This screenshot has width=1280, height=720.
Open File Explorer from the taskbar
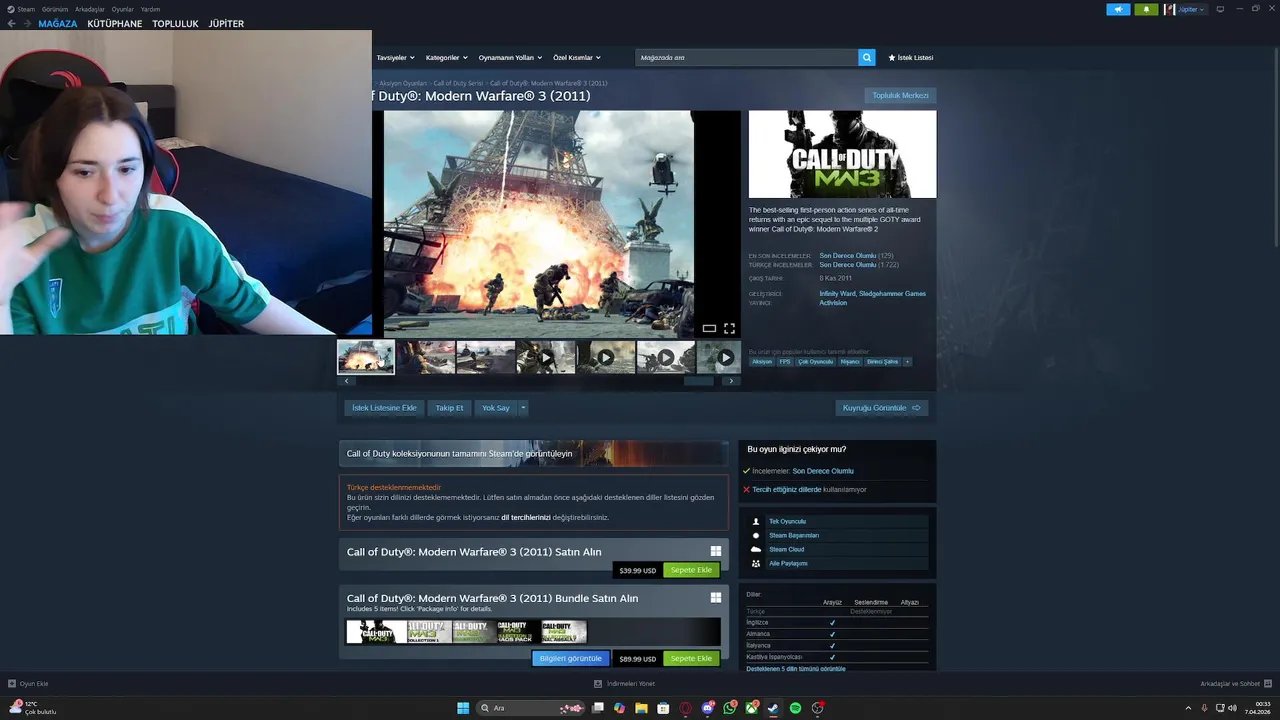[x=641, y=708]
